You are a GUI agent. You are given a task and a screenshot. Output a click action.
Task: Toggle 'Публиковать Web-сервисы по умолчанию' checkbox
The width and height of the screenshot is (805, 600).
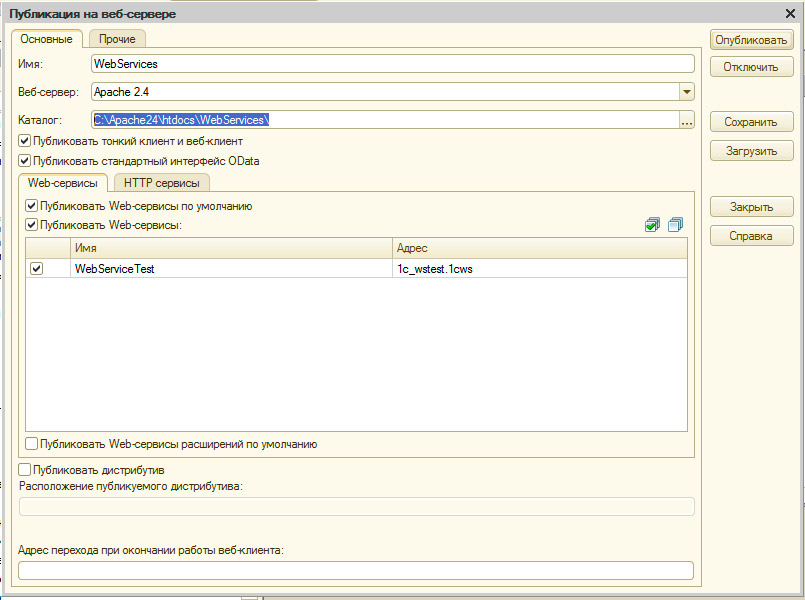31,206
